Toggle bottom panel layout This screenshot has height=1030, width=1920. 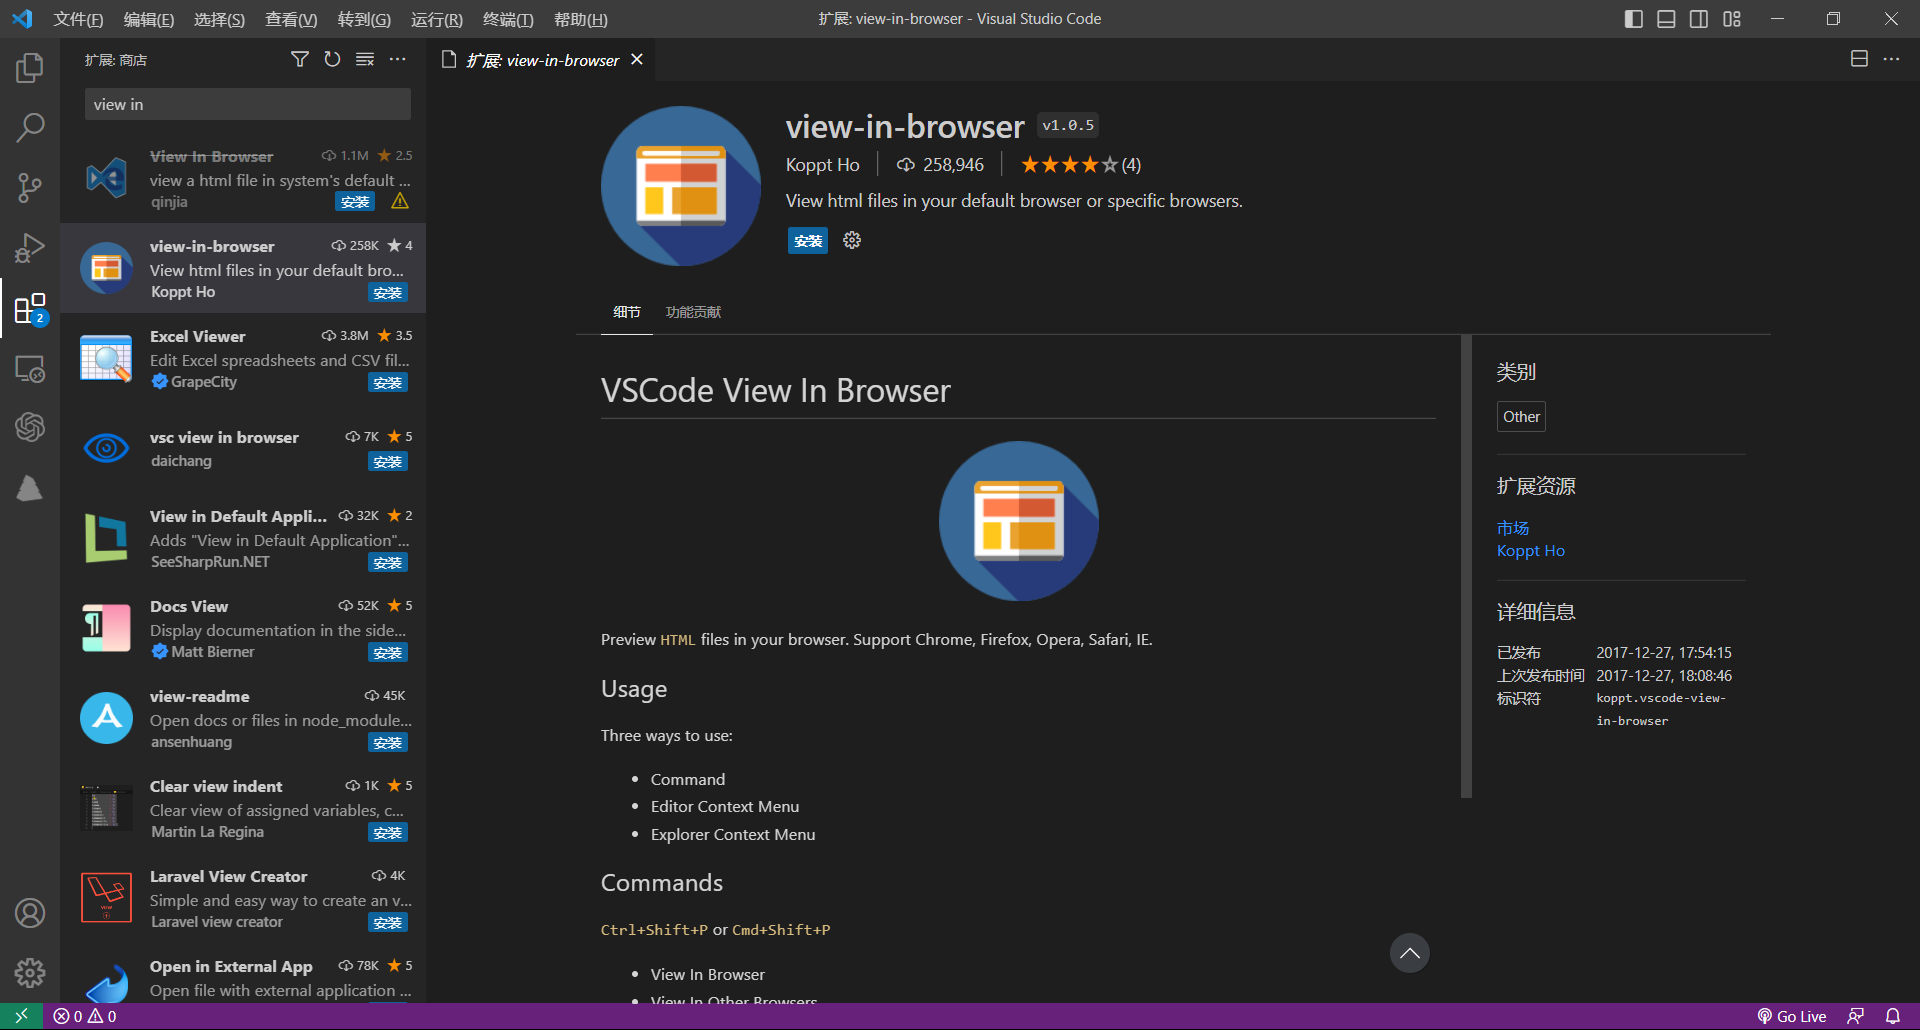click(1666, 19)
